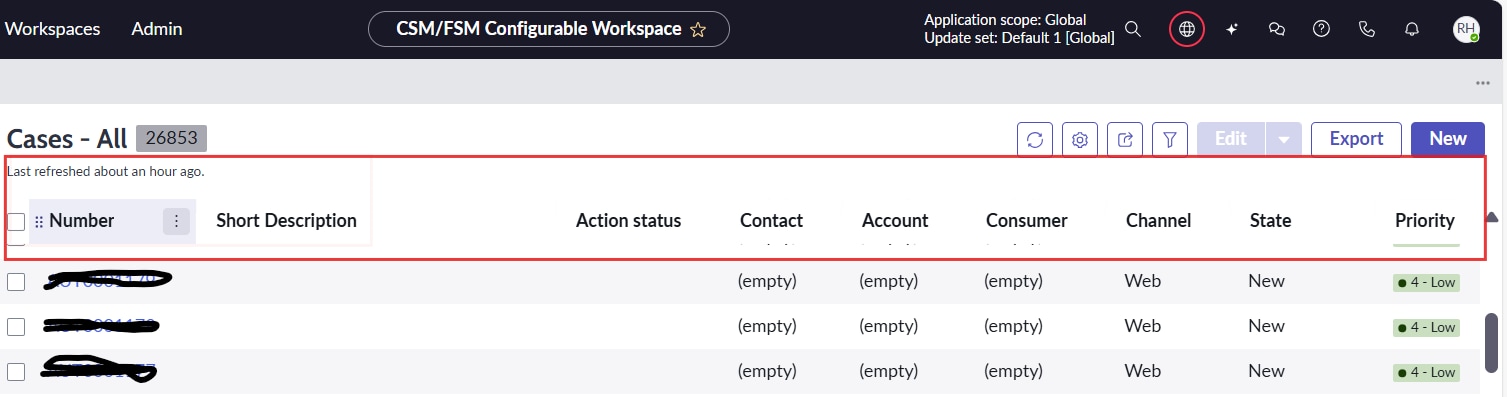Screen dimensions: 1507x397
Task: Check the first case row checkbox
Action: click(16, 282)
